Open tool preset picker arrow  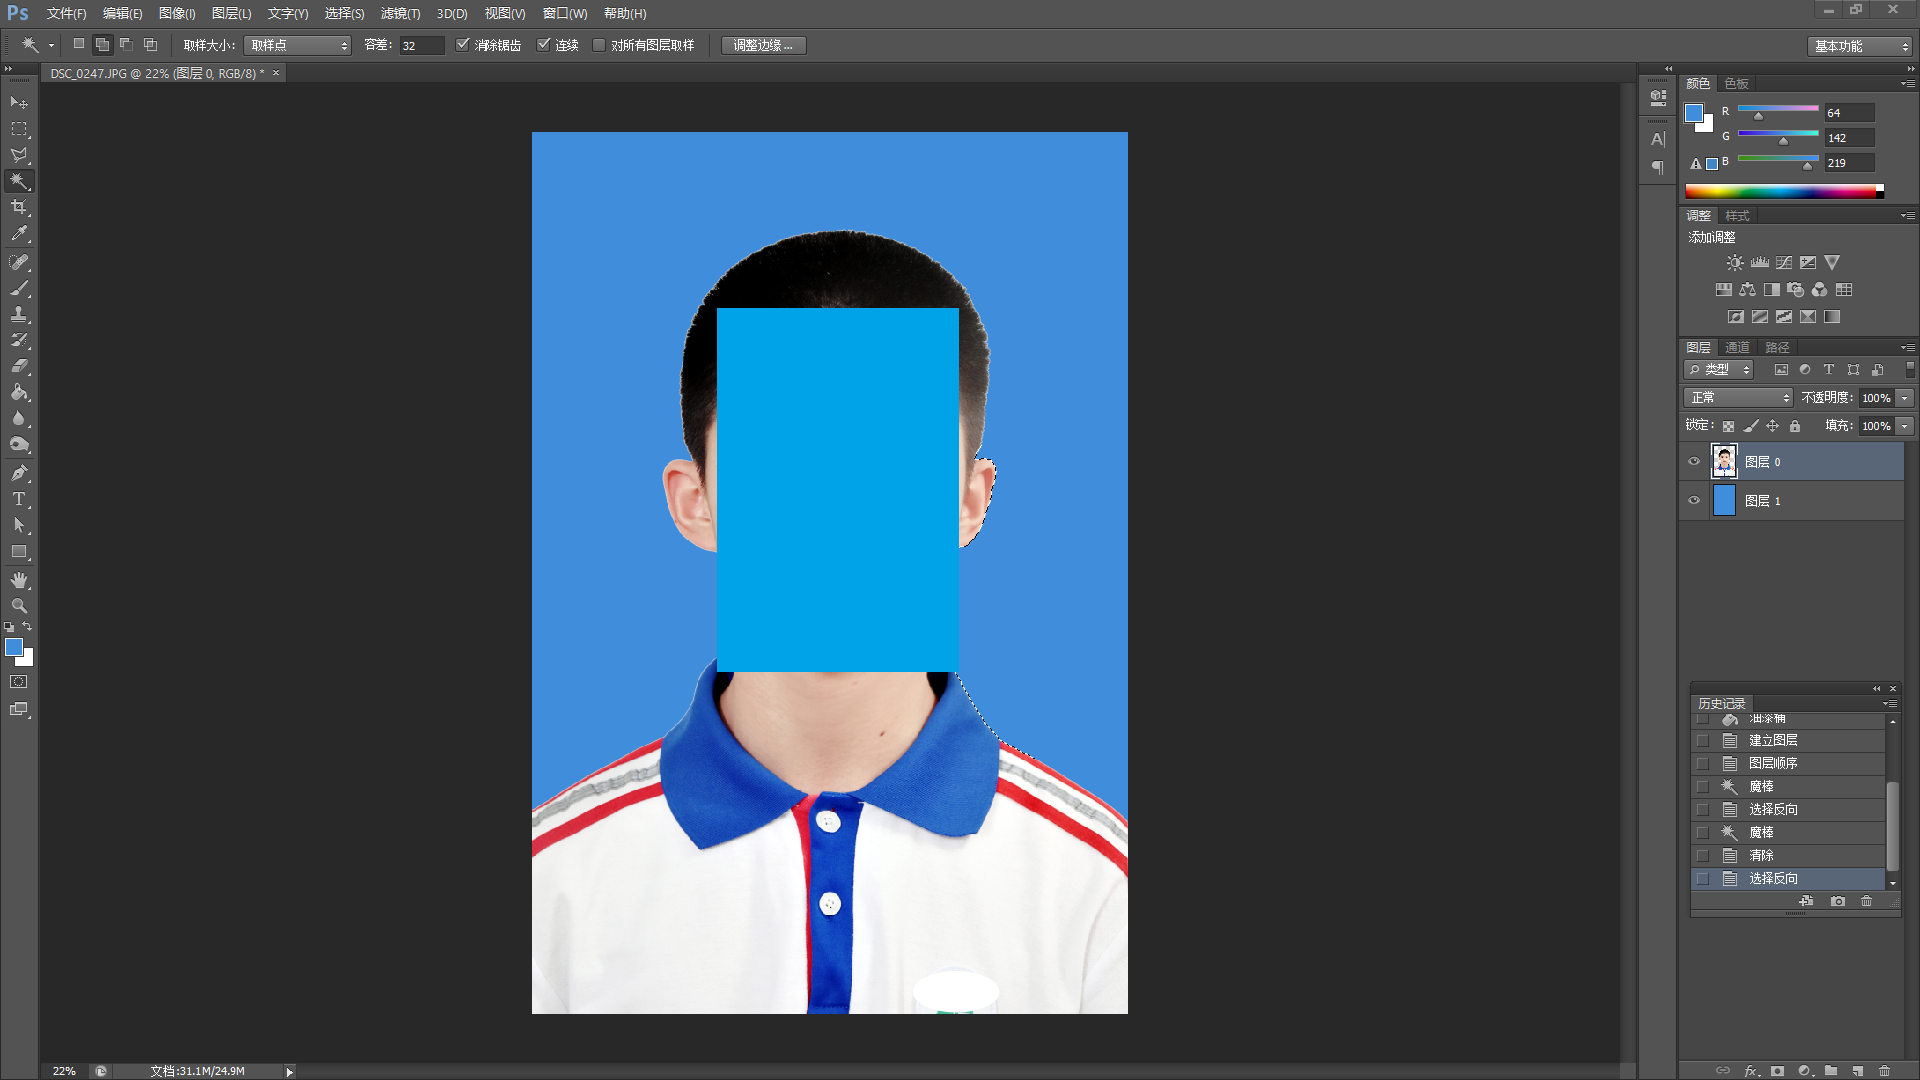[51, 46]
